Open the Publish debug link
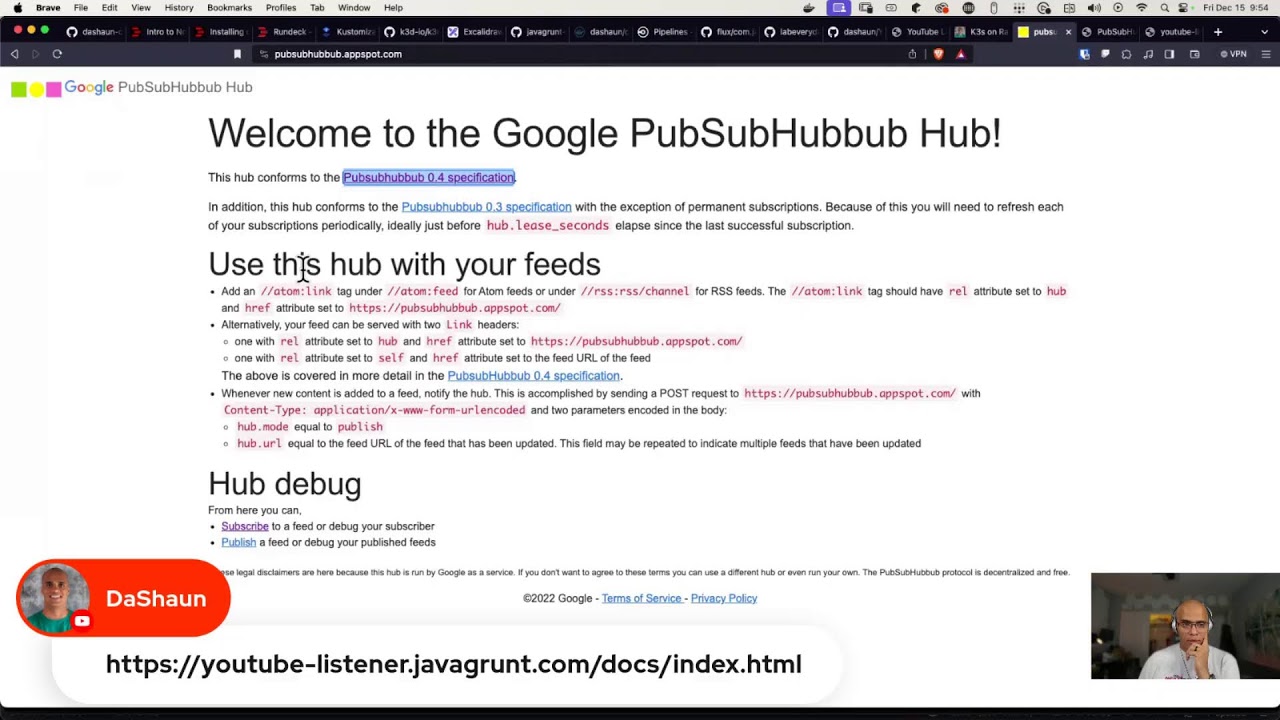 238,542
